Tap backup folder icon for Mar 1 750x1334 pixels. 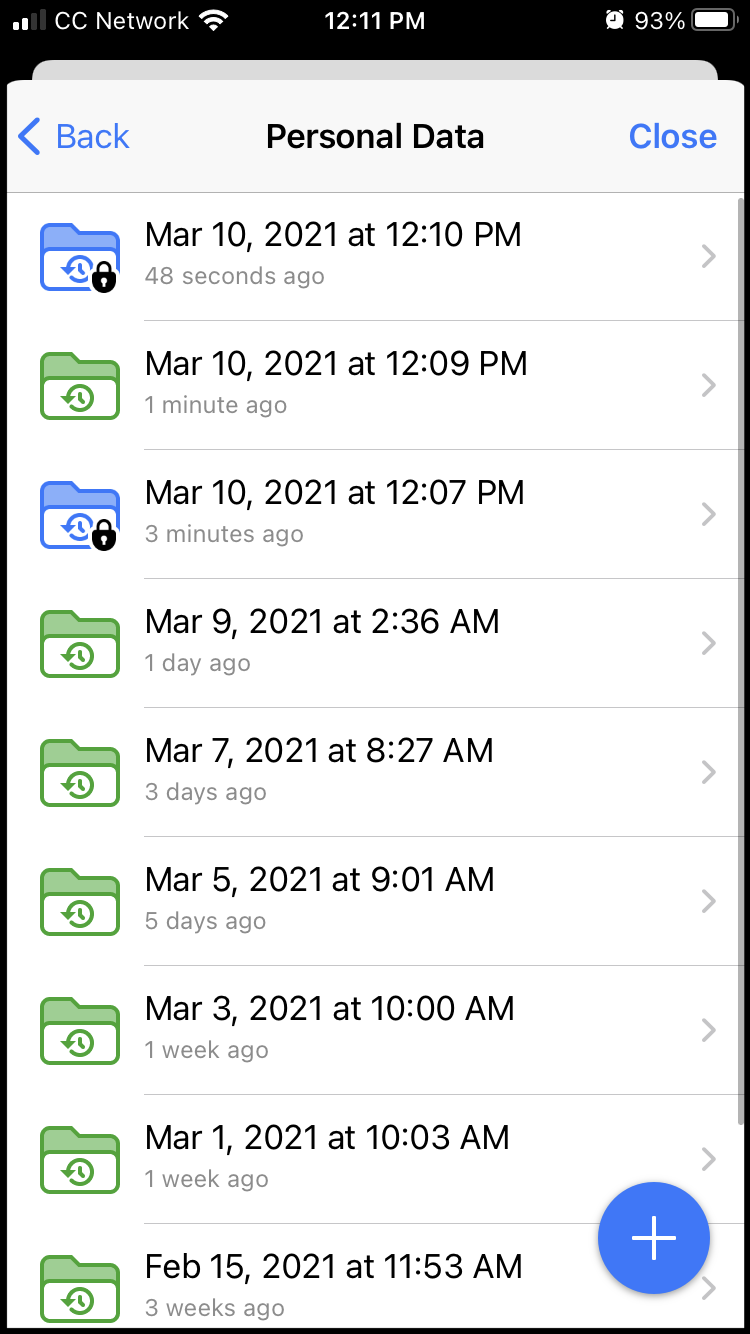pos(79,1160)
